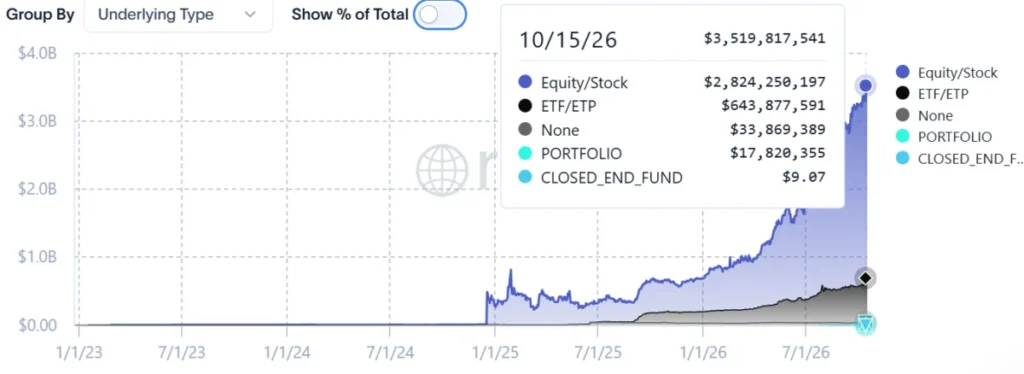
Task: Click the Equity/Stock value $2,824,250,197
Action: (x=765, y=82)
